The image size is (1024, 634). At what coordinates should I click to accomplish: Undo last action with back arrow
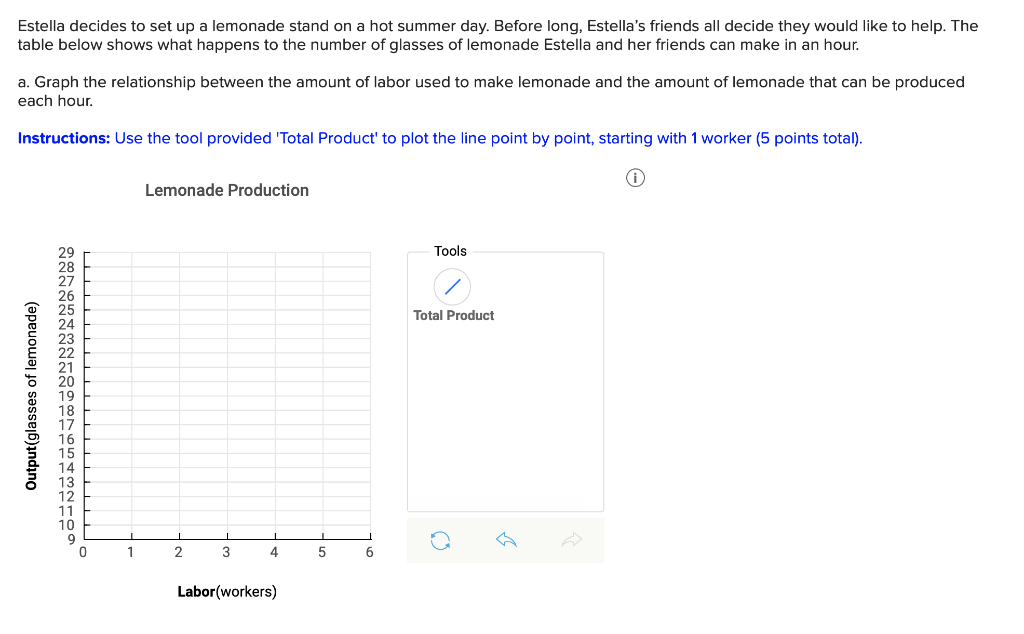pyautogui.click(x=506, y=540)
